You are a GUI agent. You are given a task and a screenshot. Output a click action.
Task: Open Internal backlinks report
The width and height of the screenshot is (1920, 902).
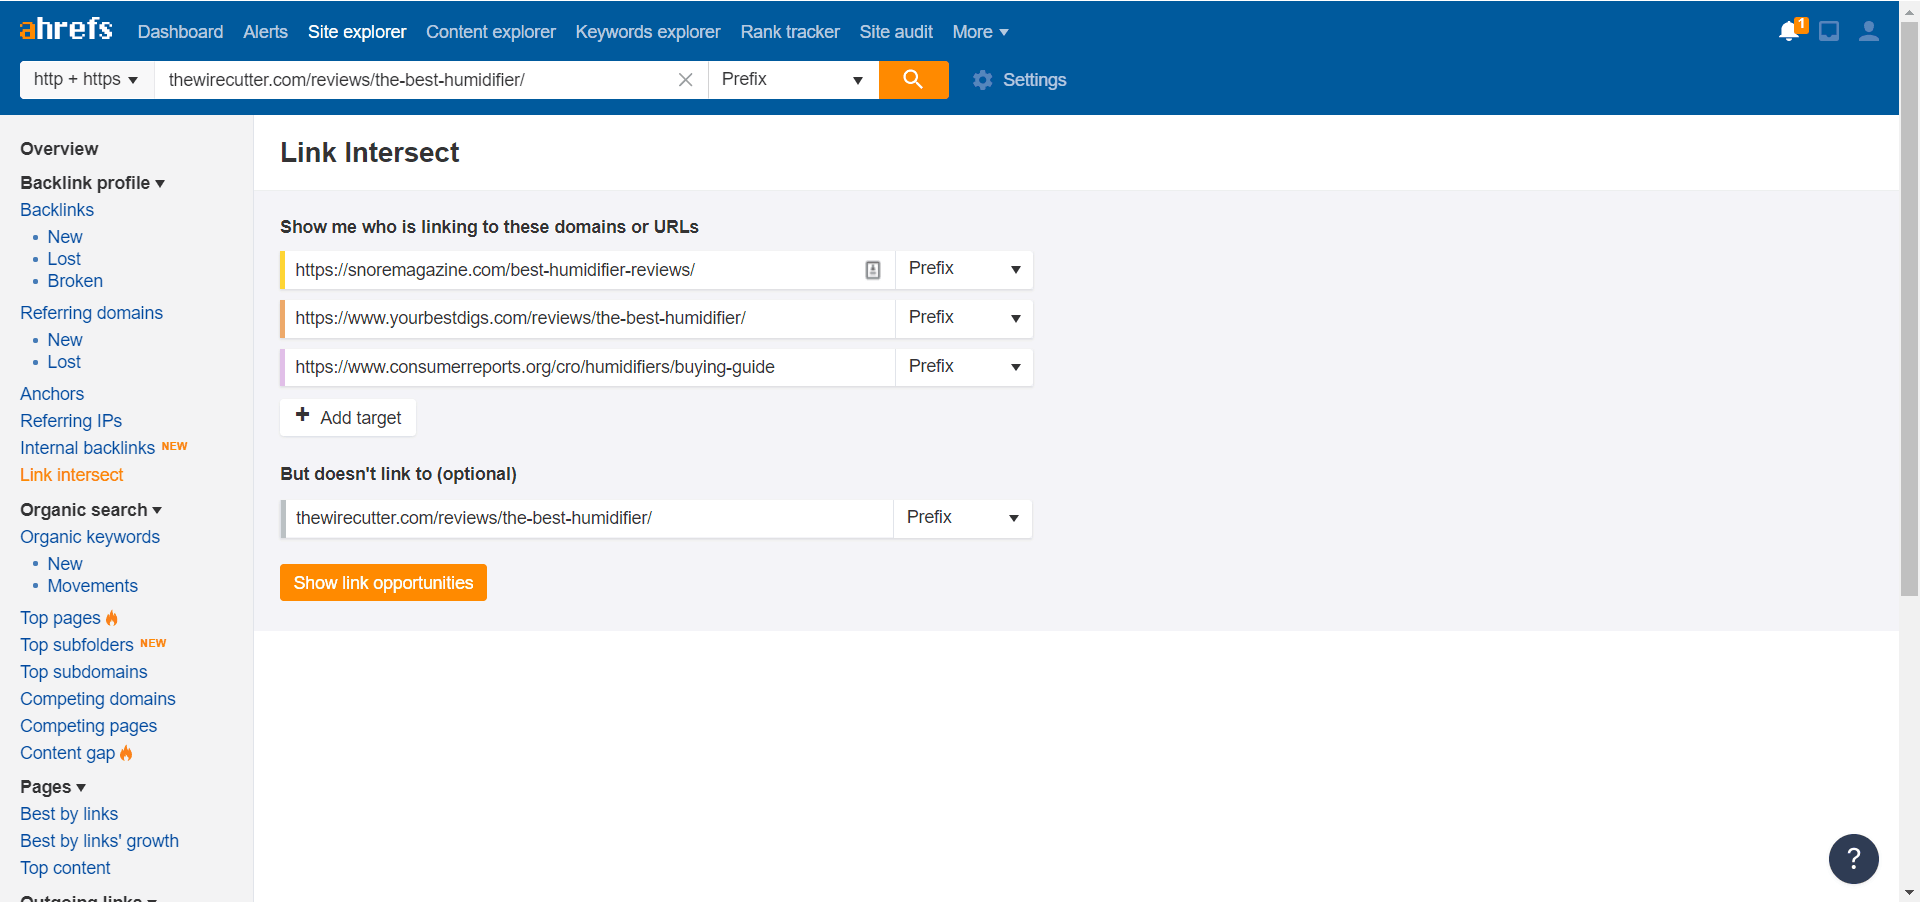click(x=87, y=448)
